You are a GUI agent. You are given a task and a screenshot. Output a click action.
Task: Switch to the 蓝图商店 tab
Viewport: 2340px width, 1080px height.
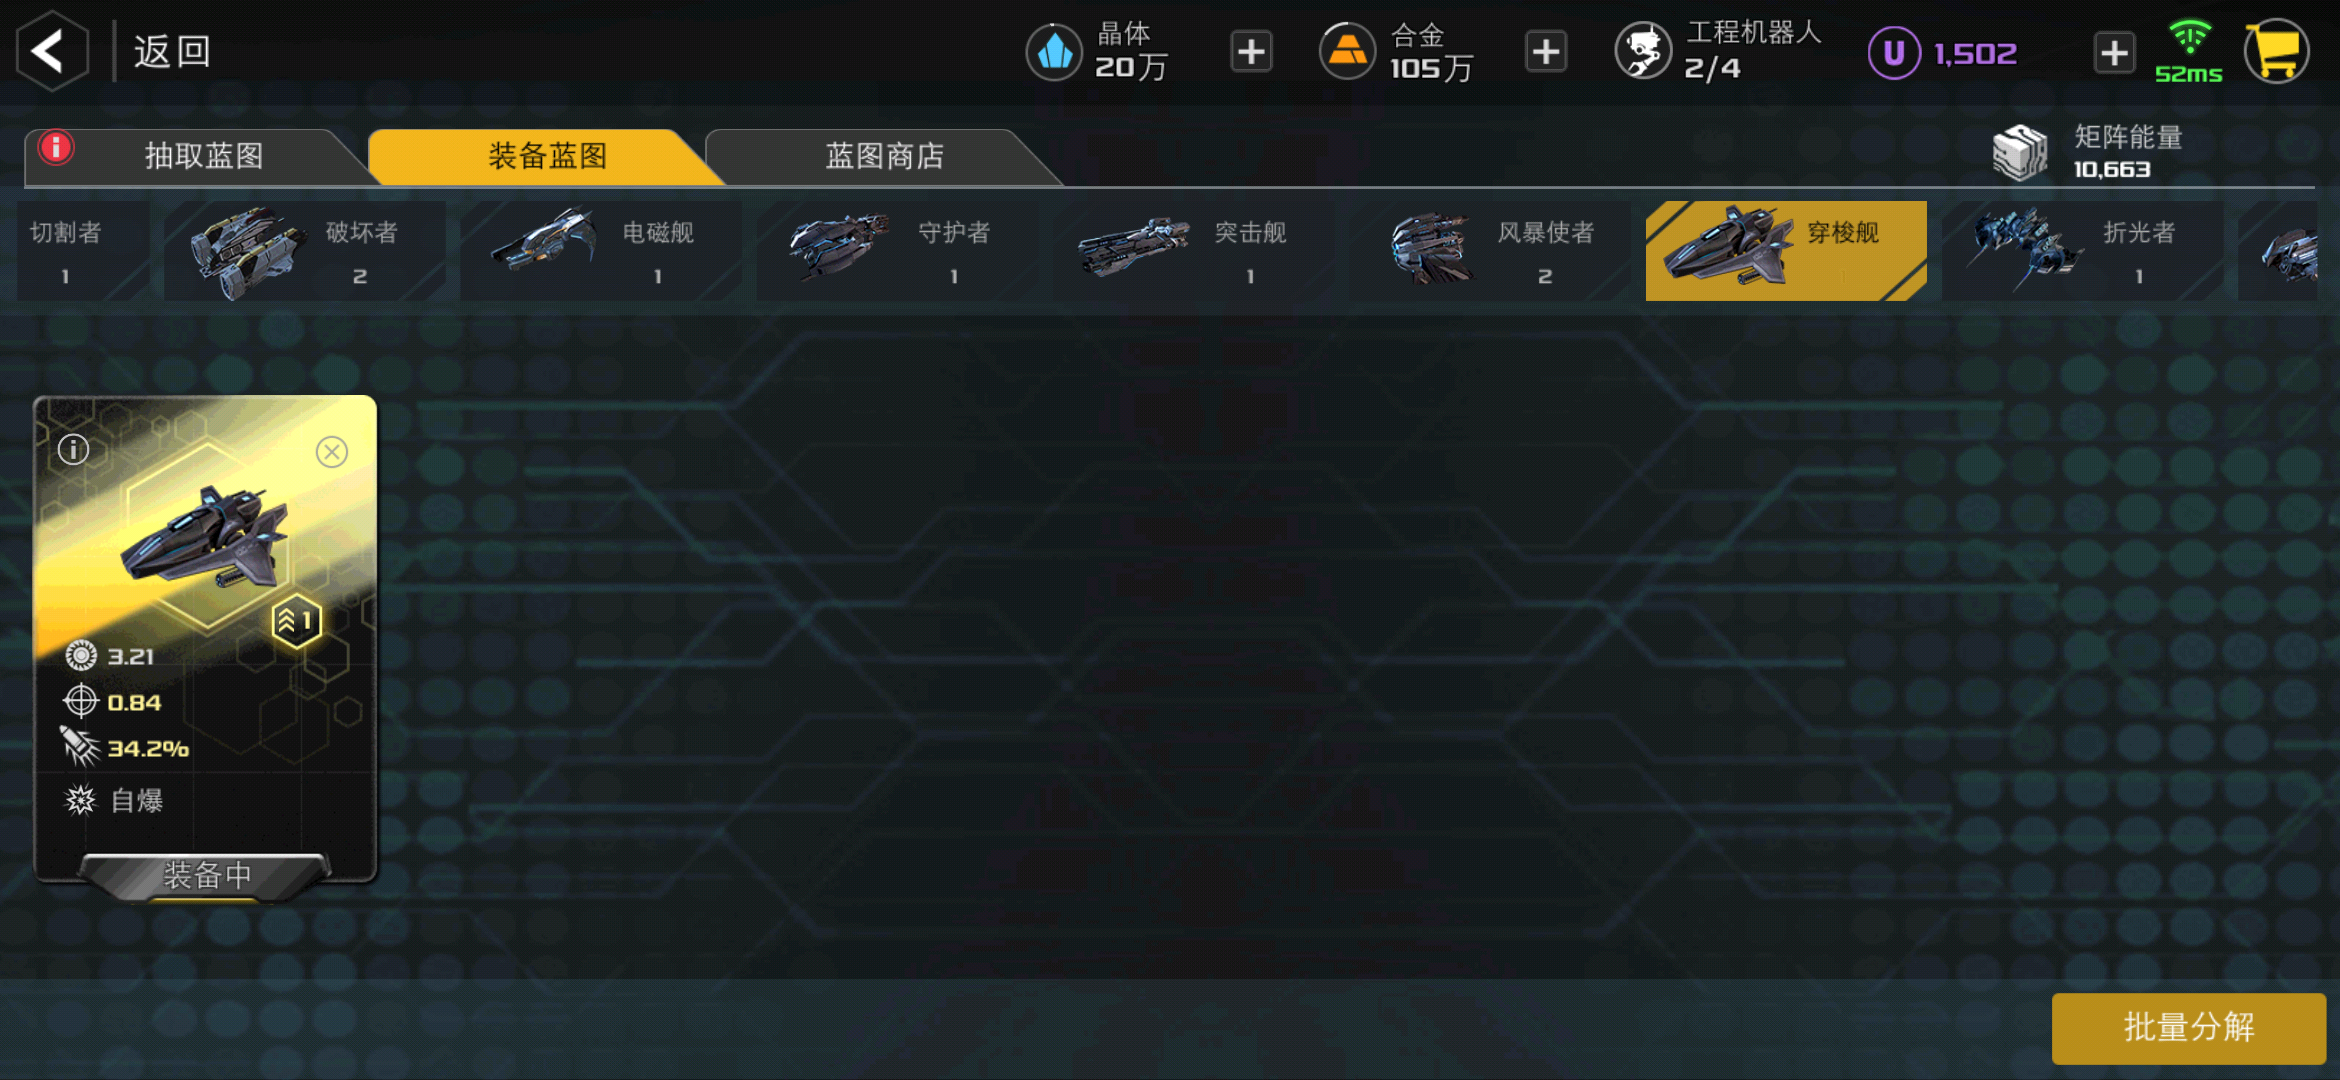coord(884,156)
